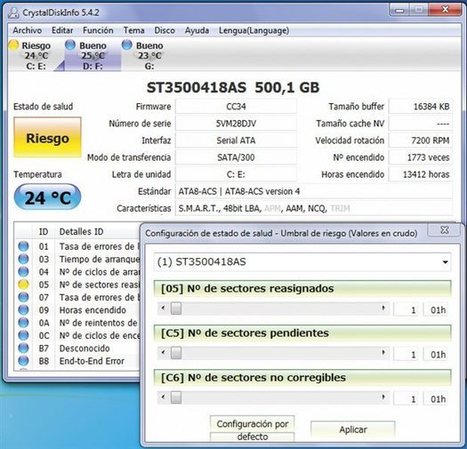Open the Lengua(Language) menu
The width and height of the screenshot is (467, 449).
254,30
